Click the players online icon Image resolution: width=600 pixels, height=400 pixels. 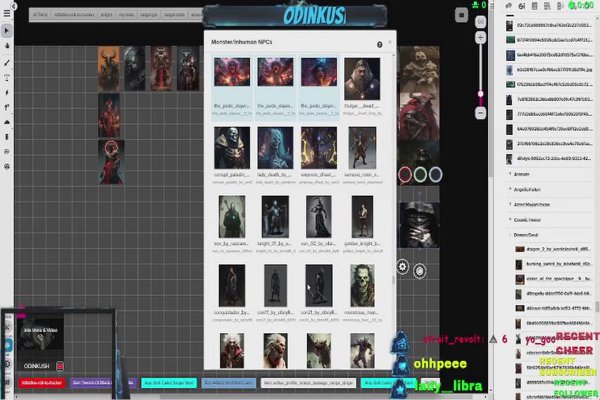tap(476, 5)
